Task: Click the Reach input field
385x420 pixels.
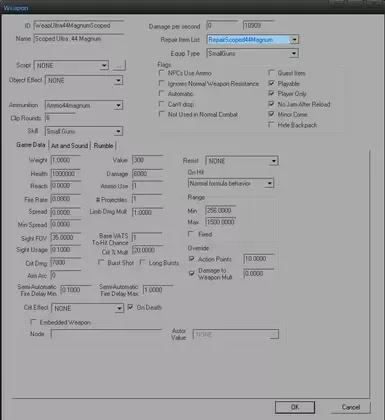Action: click(66, 186)
